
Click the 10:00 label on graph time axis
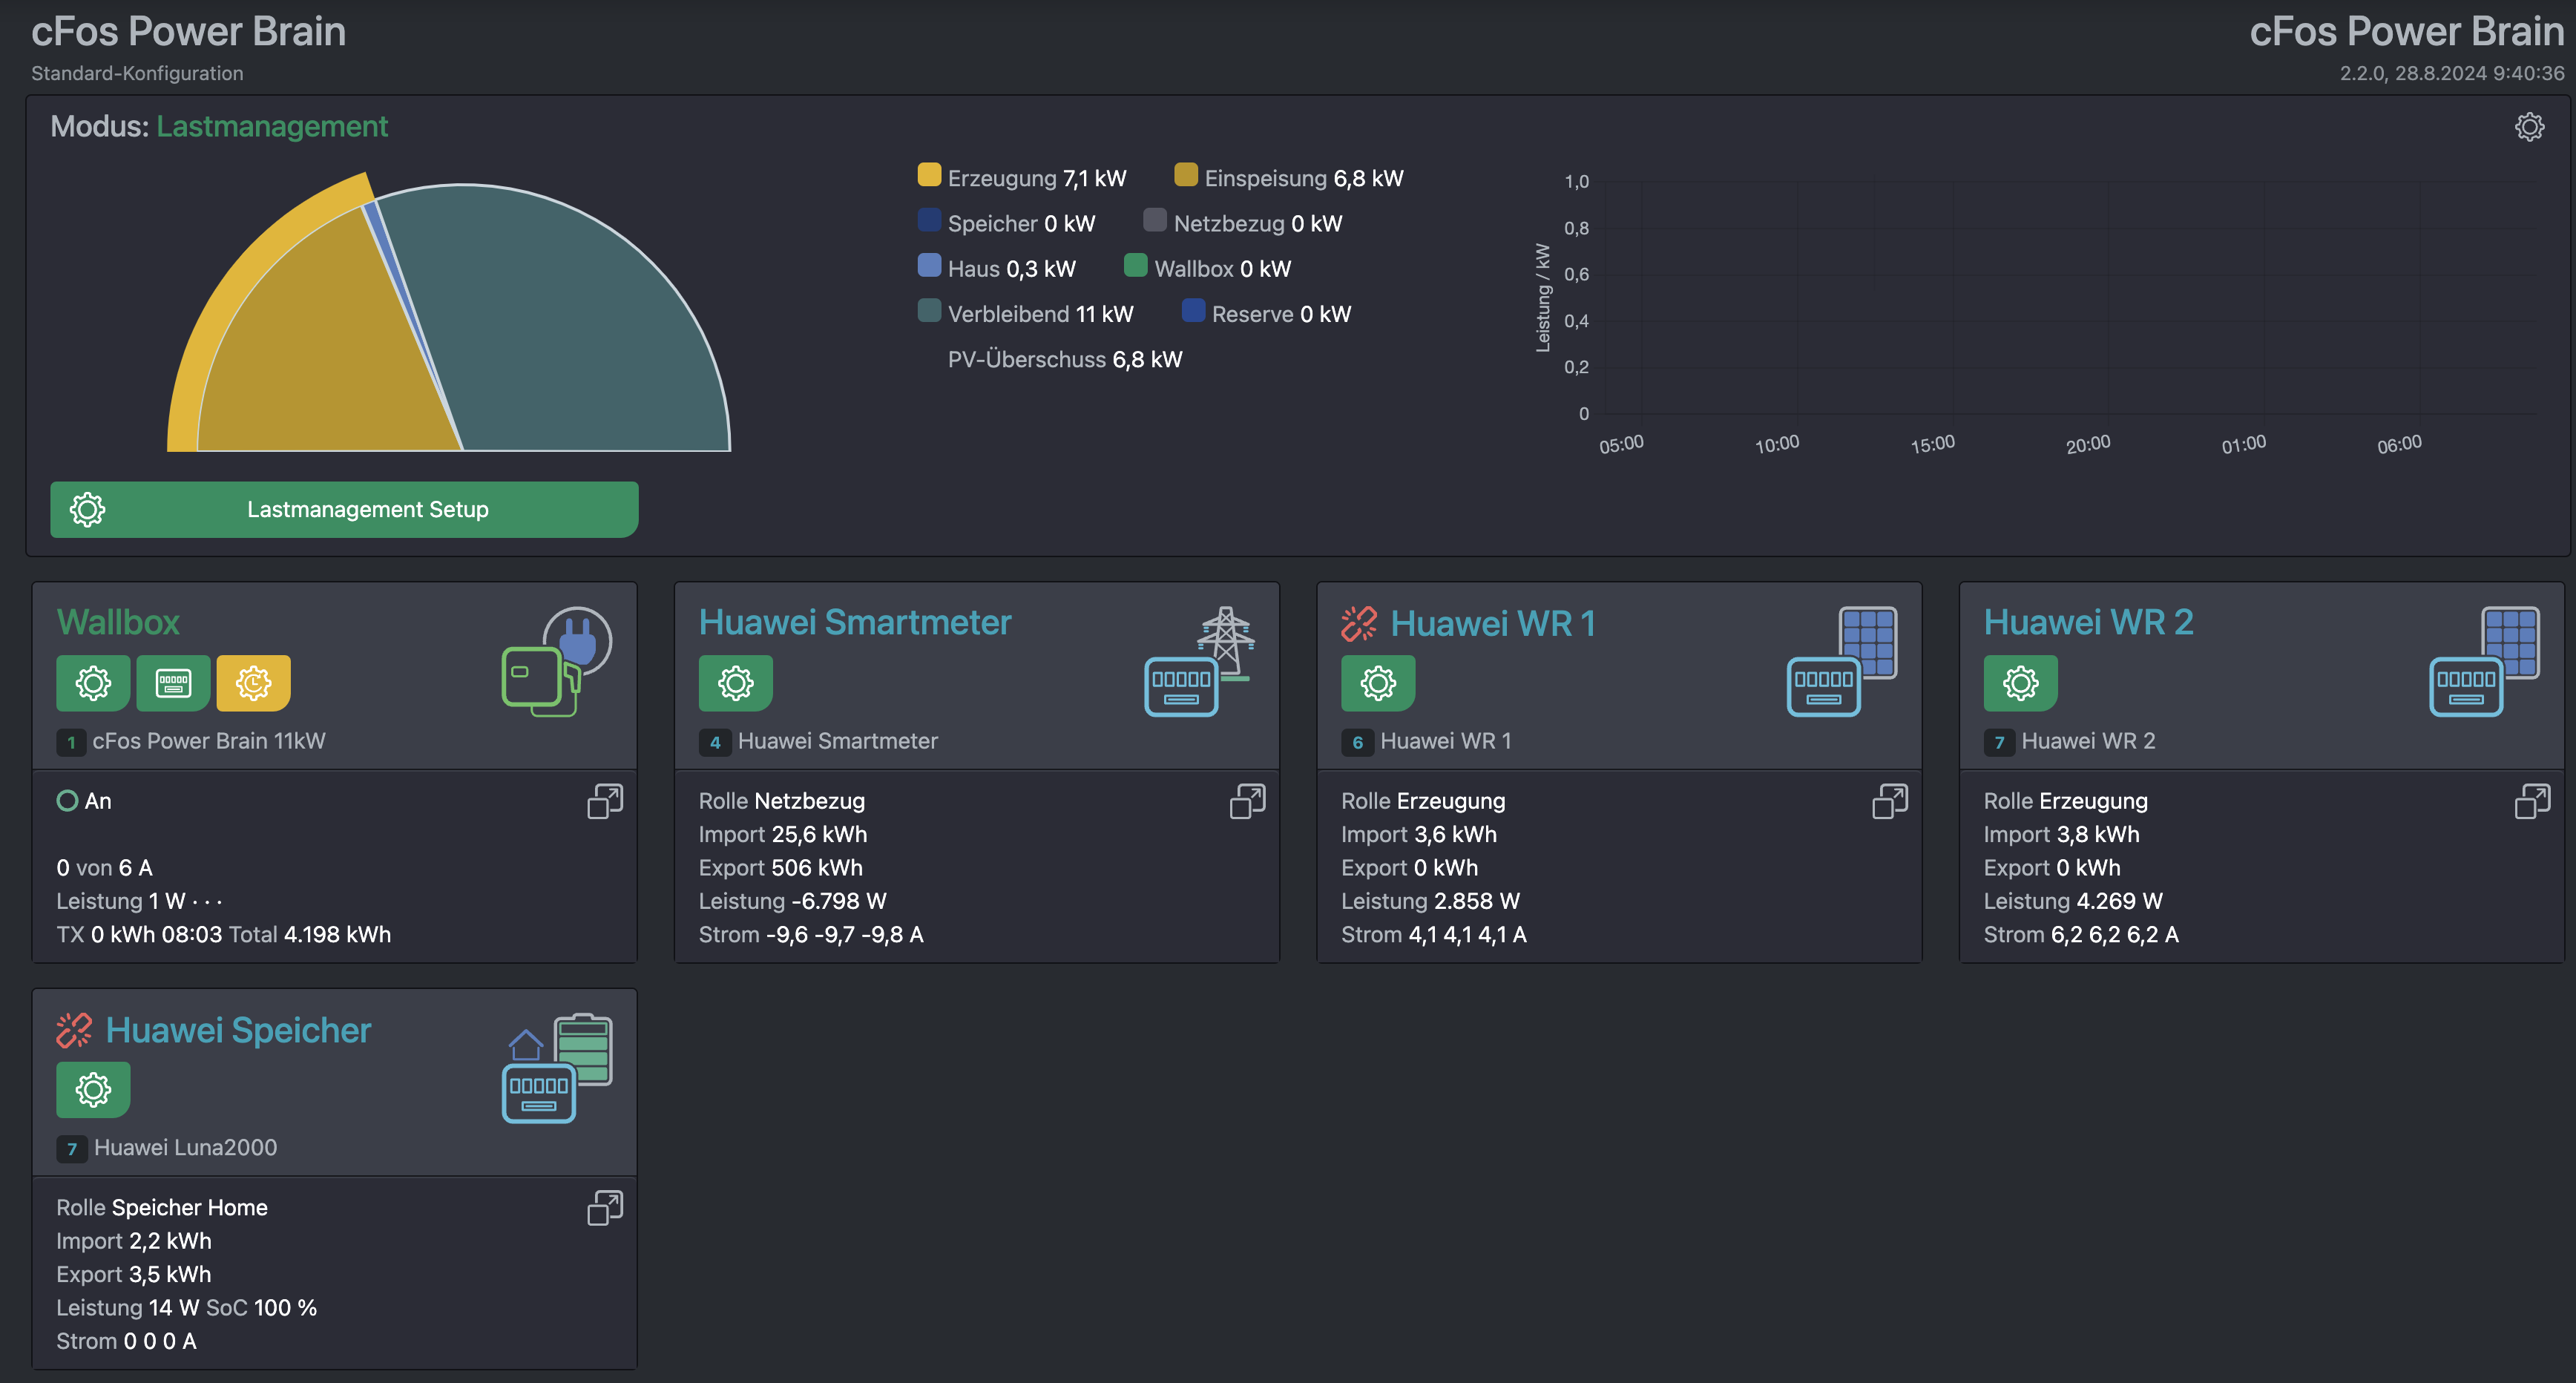click(x=1776, y=444)
